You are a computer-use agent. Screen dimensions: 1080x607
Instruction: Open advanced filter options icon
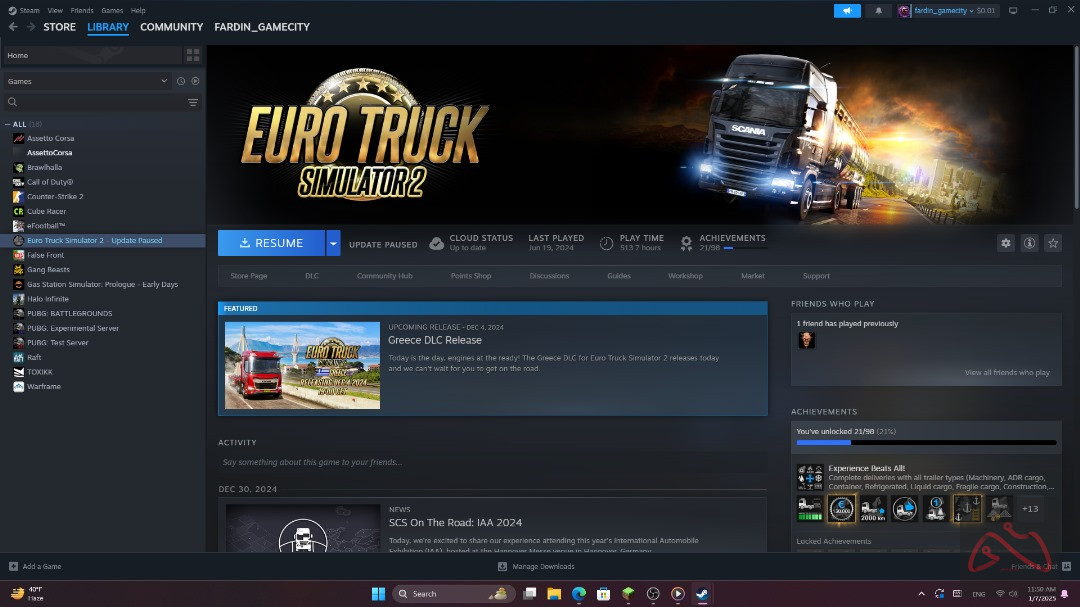click(193, 102)
